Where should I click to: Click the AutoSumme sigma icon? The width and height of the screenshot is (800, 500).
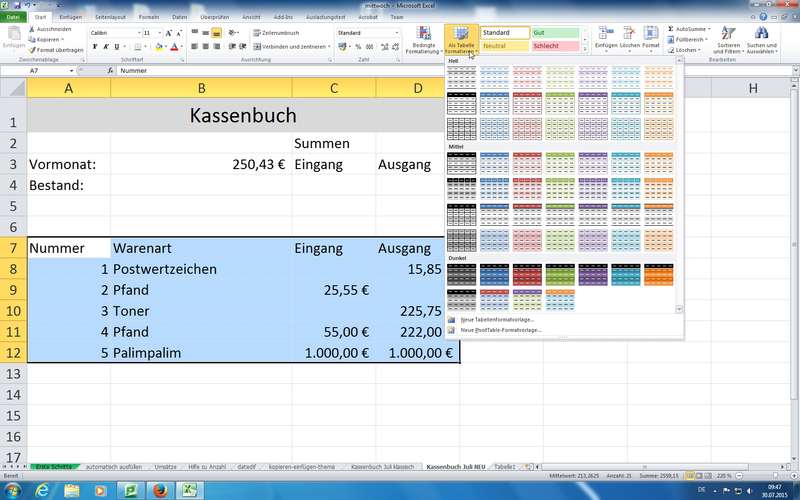coord(669,29)
